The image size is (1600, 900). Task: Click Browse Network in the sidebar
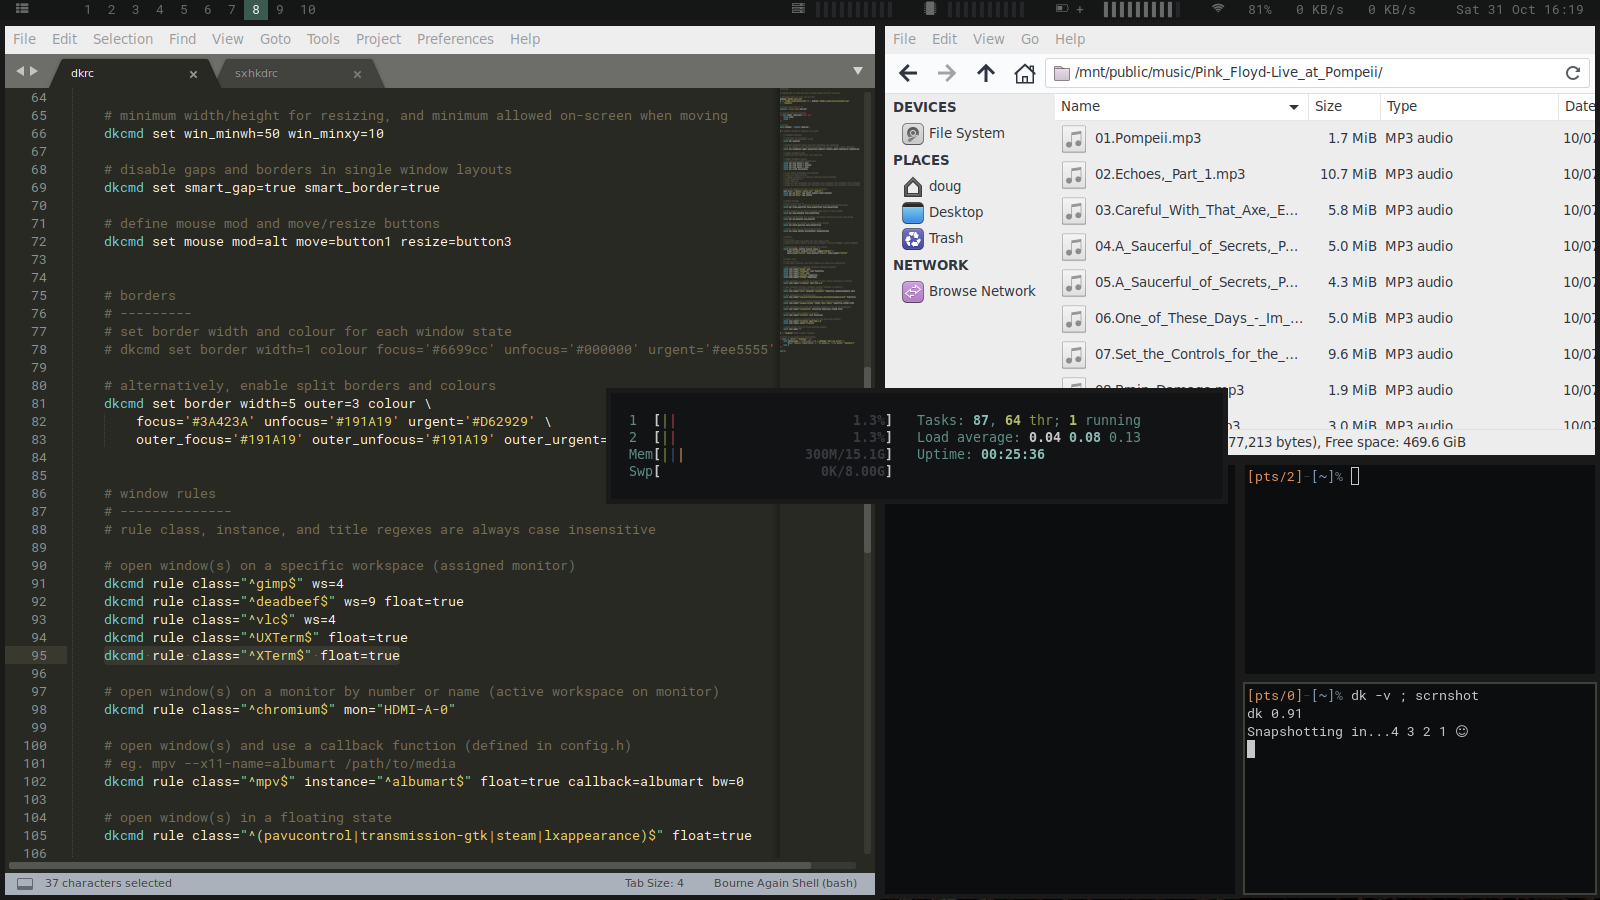pos(981,291)
